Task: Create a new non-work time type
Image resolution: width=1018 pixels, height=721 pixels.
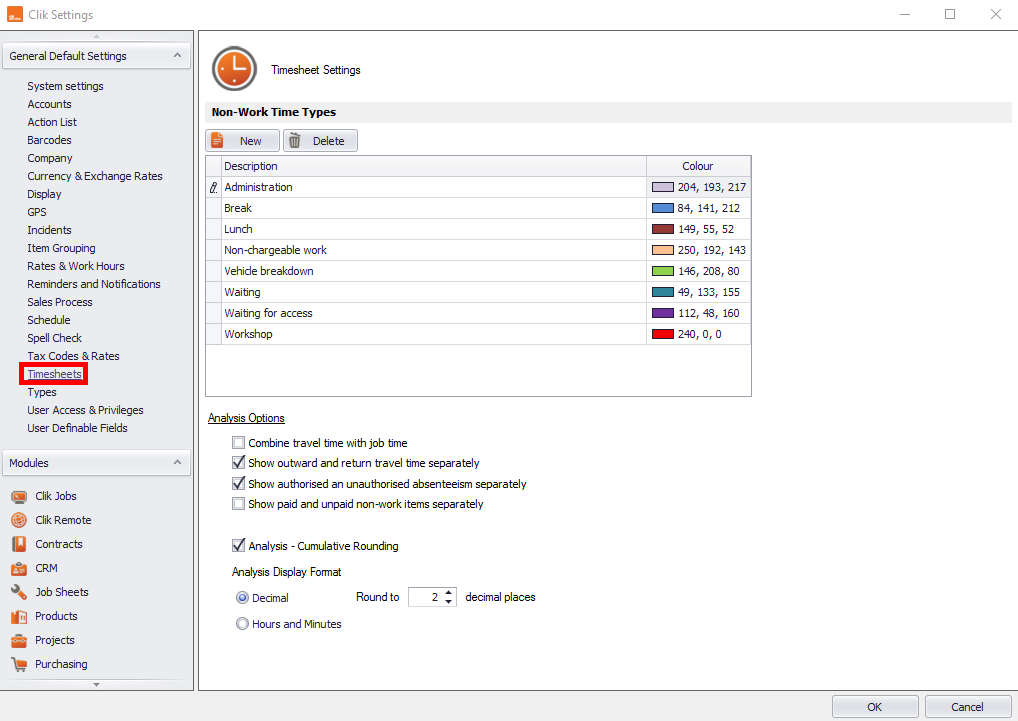Action: tap(242, 140)
